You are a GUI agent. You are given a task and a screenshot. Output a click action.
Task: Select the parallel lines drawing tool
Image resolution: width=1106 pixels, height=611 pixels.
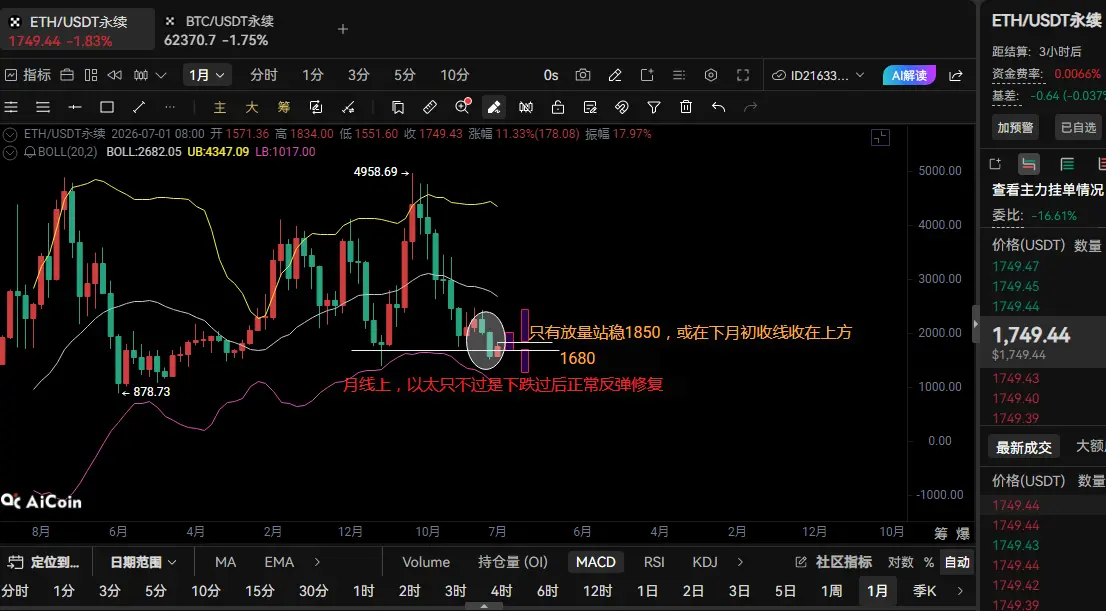tap(43, 107)
